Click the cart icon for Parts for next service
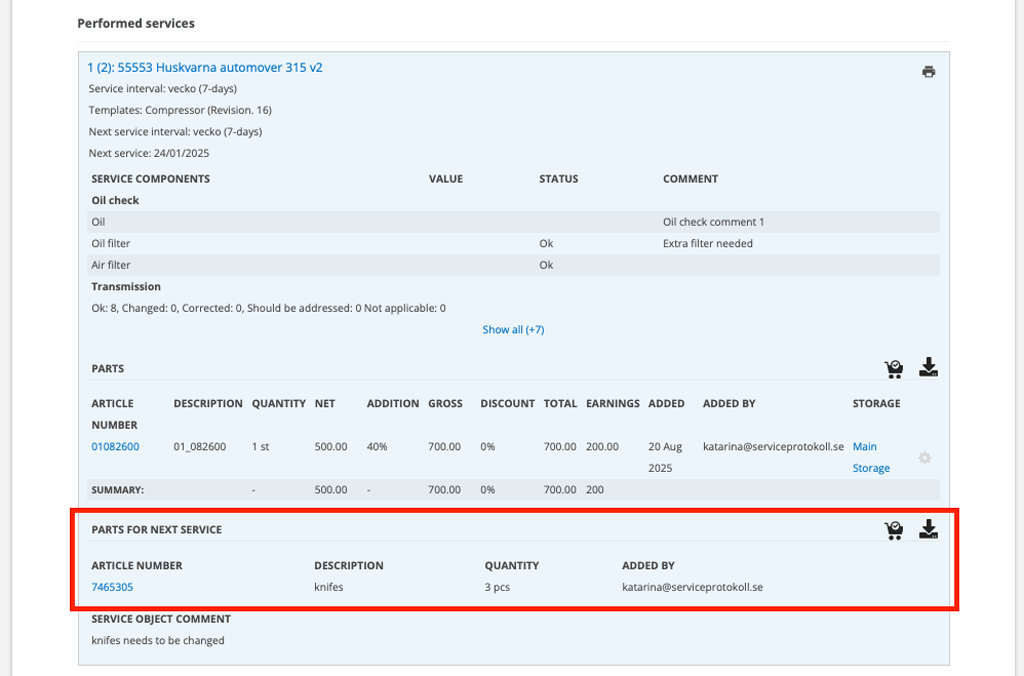Image resolution: width=1024 pixels, height=676 pixels. coord(893,530)
